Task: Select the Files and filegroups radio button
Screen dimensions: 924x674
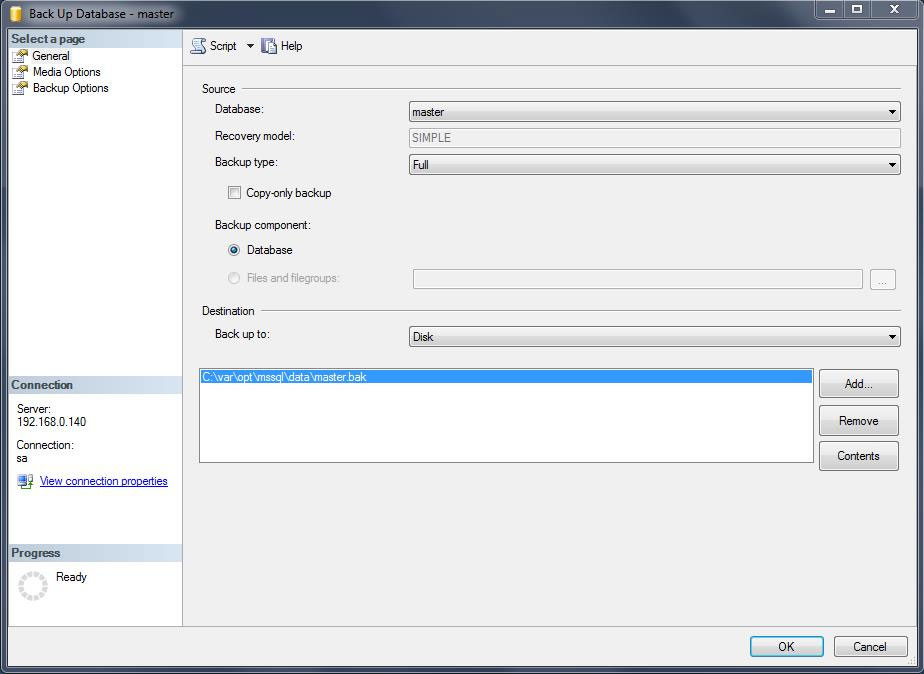Action: [234, 278]
